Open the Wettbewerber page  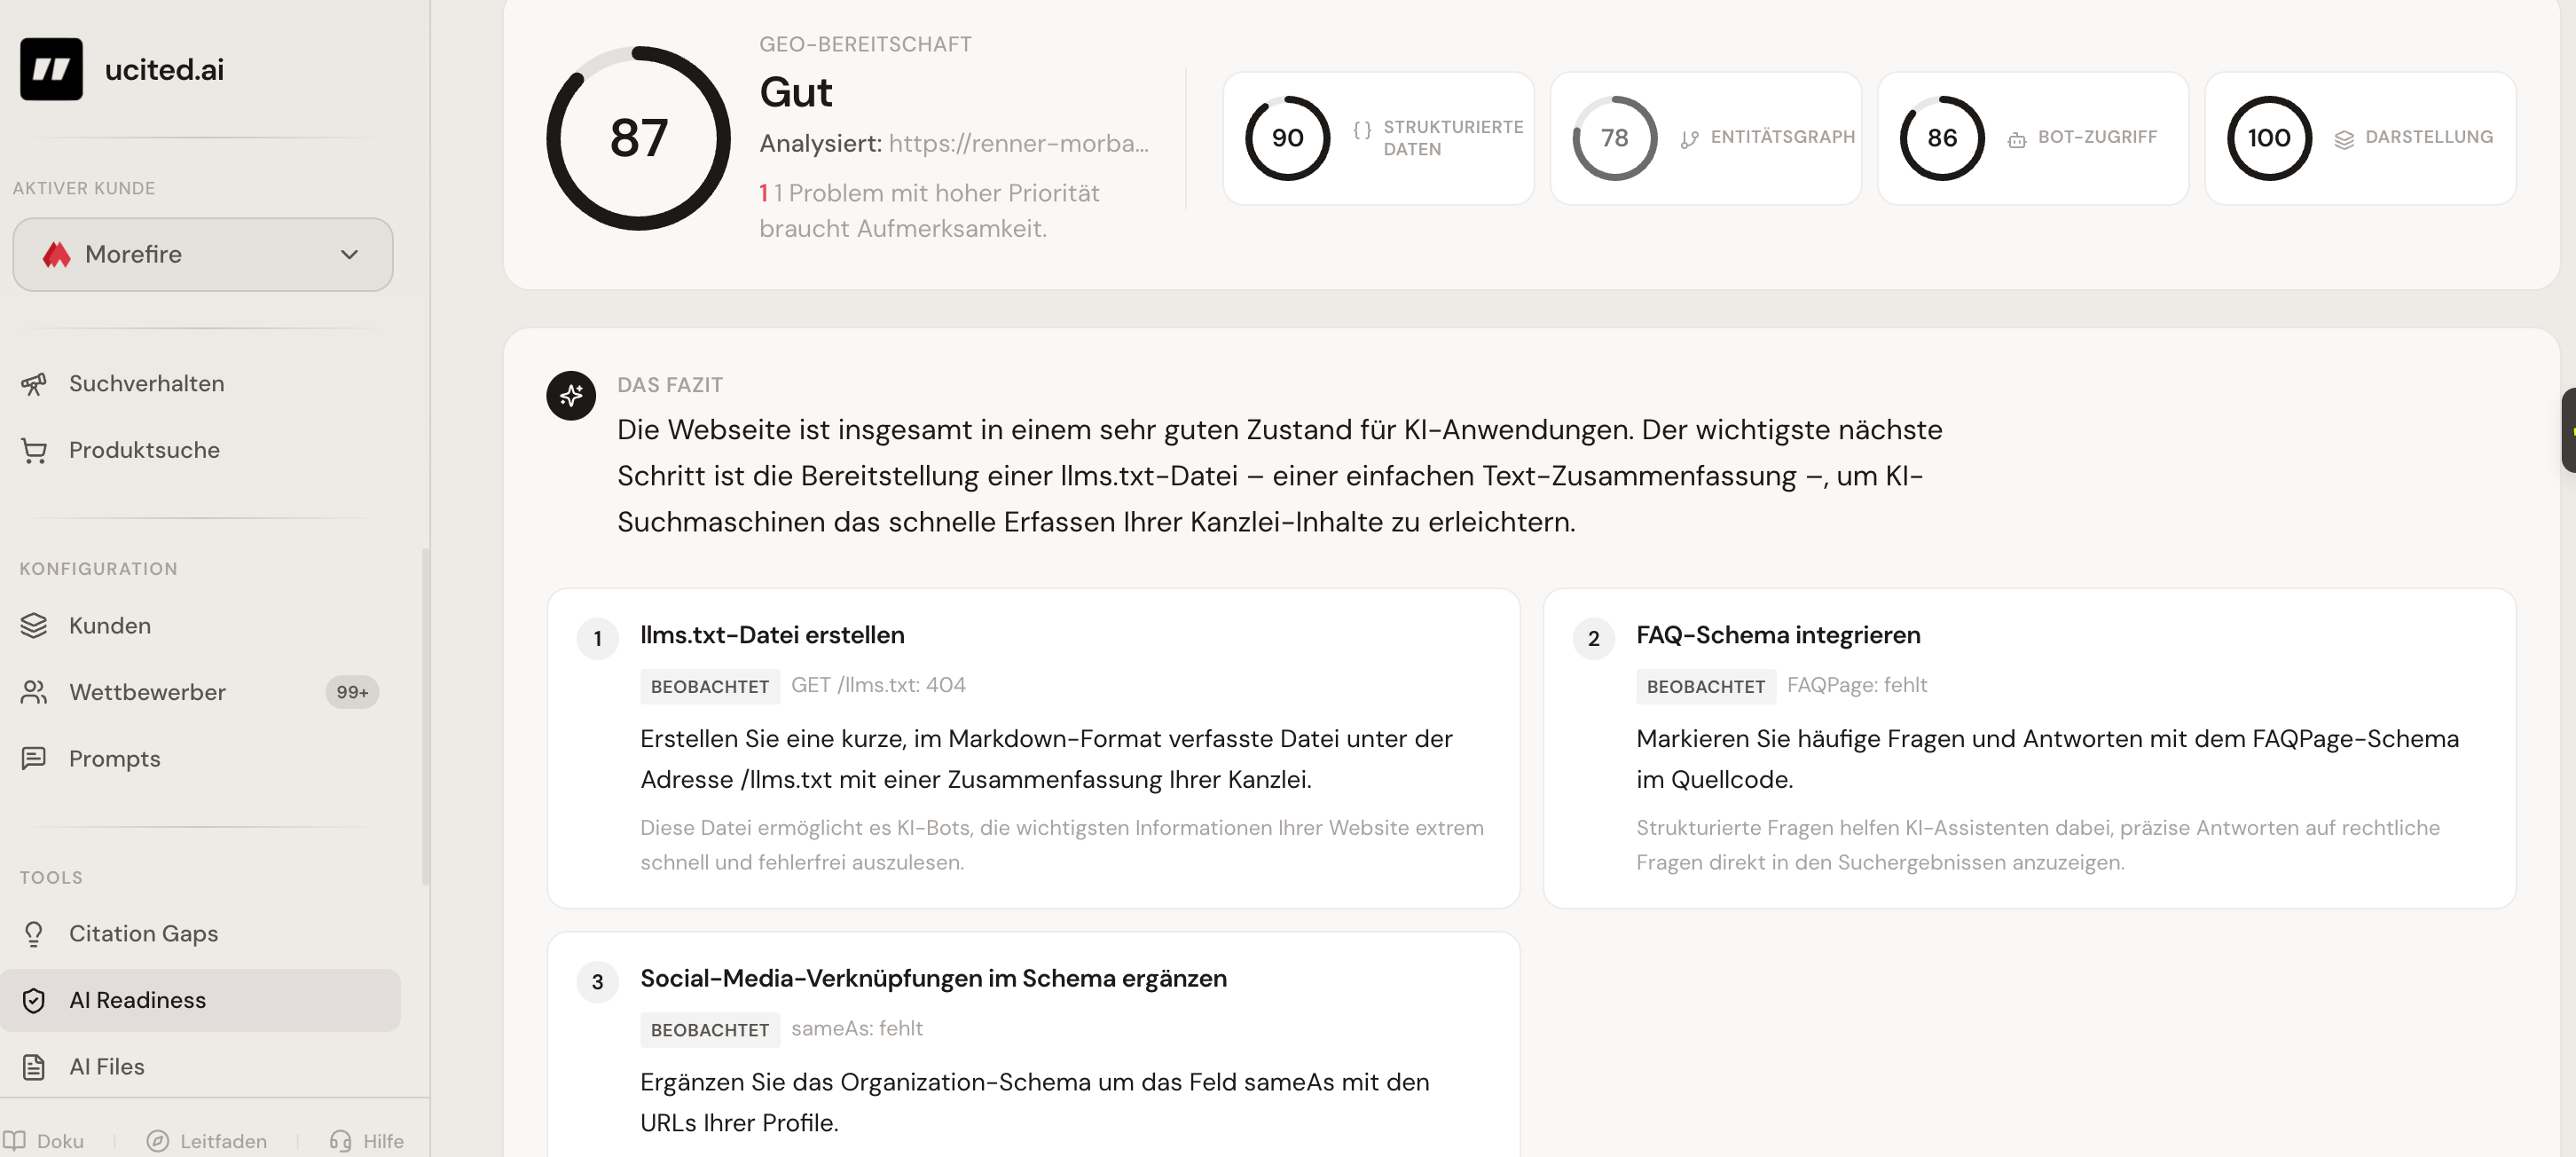[x=200, y=692]
